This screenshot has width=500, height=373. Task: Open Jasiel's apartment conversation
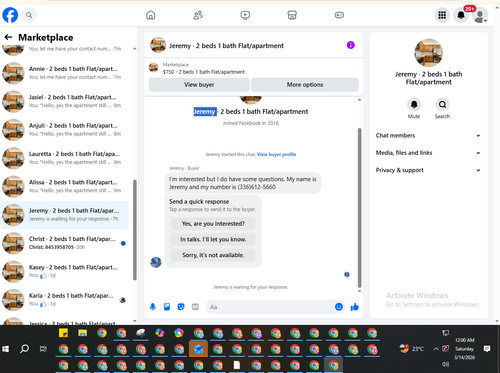pos(65,101)
